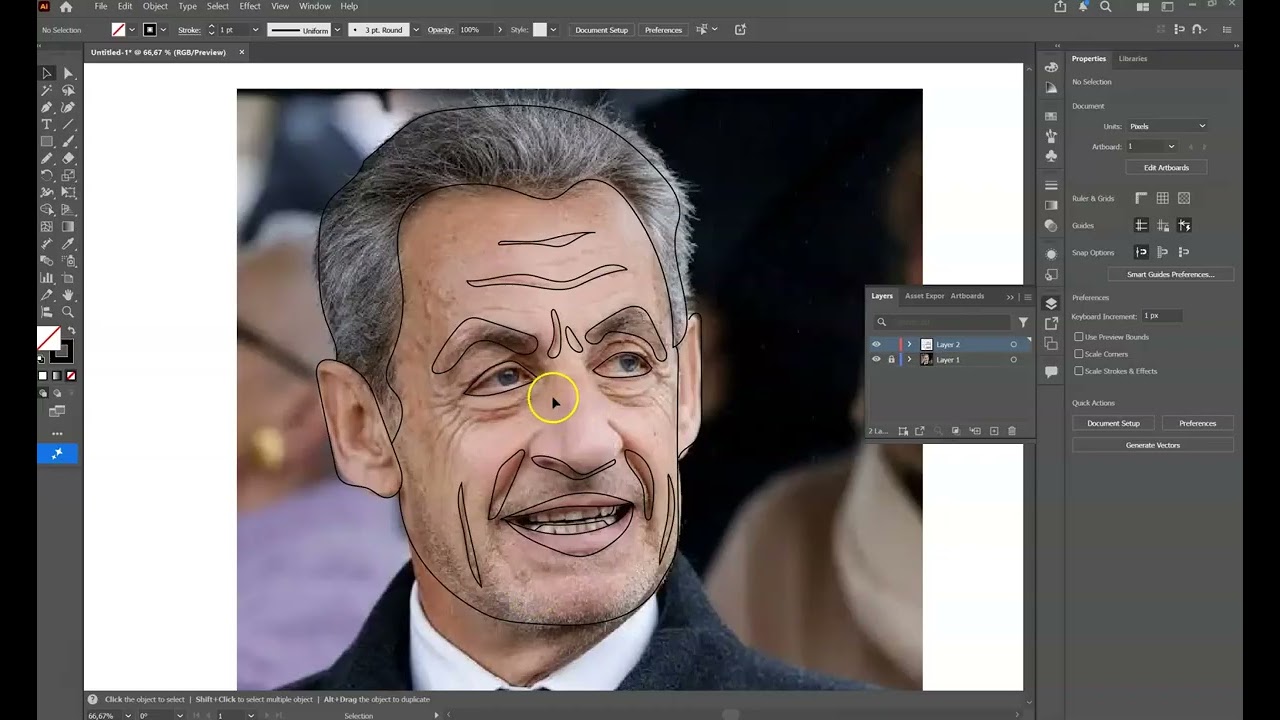
Task: Open the Column Graph tool
Action: point(46,278)
